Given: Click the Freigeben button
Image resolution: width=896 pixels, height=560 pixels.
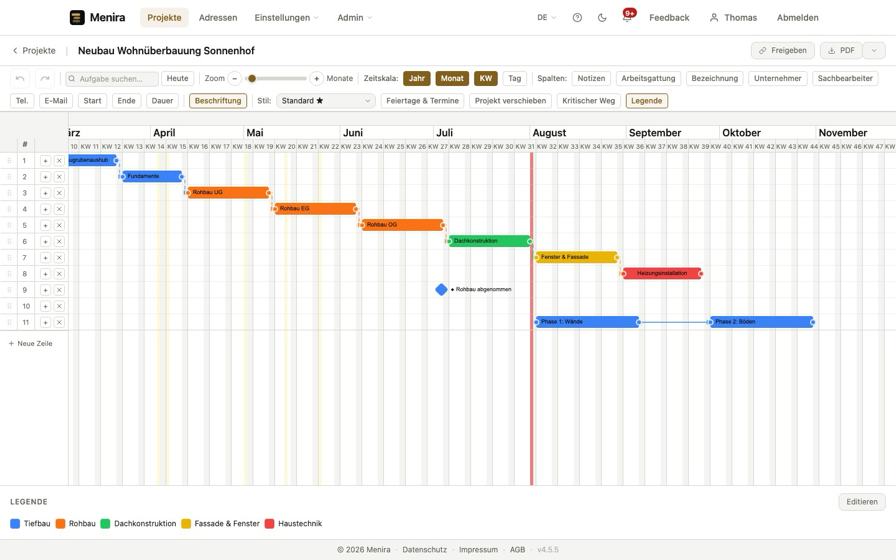Looking at the screenshot, I should [782, 50].
